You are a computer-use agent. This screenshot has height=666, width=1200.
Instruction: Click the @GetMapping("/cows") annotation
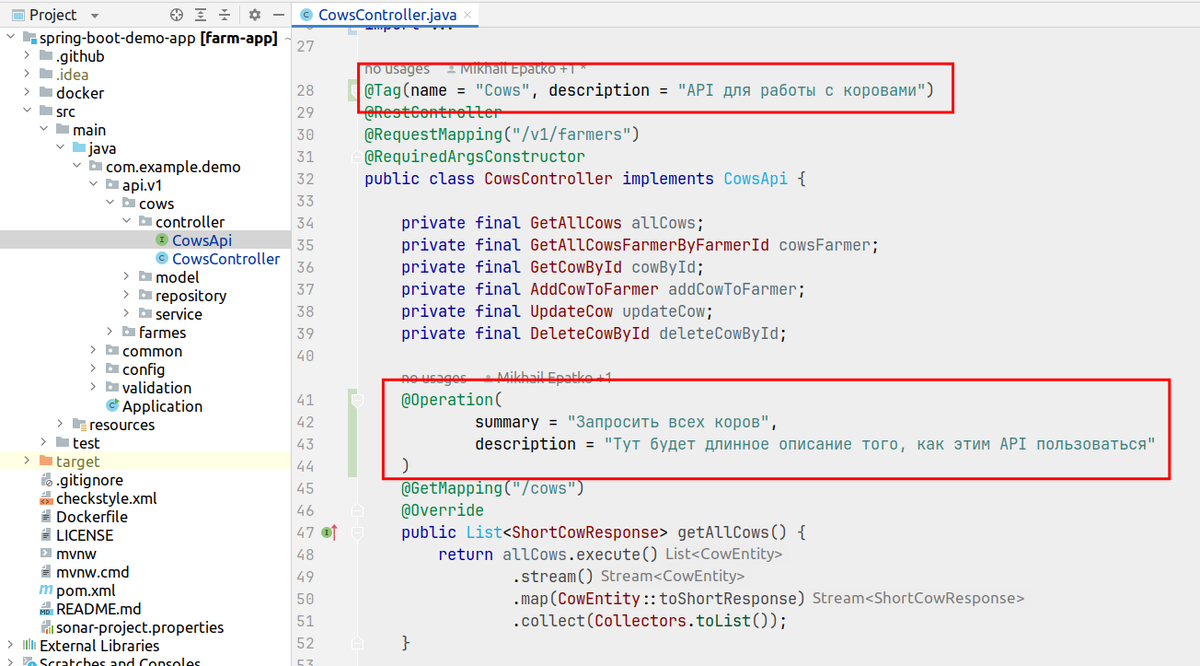click(492, 488)
